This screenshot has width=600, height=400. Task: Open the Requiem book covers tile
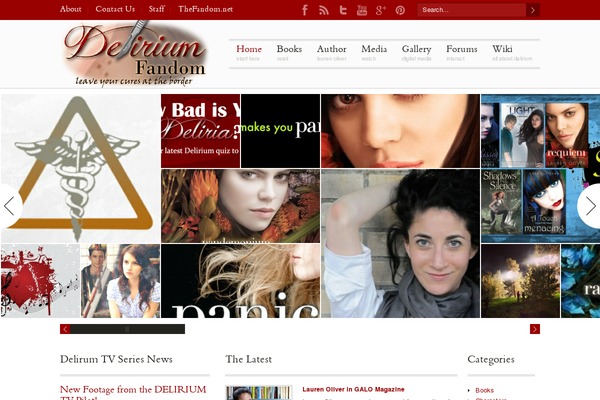[x=540, y=168]
